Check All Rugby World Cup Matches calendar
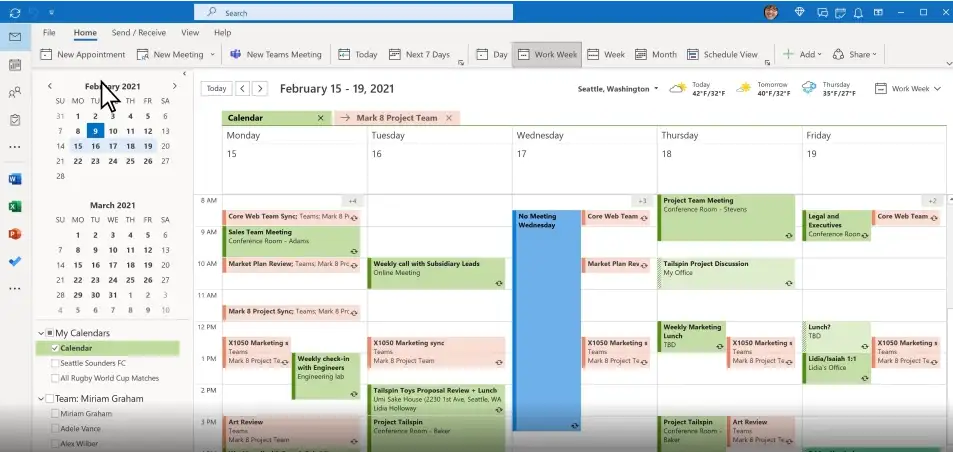Viewport: 953px width, 452px height. point(56,378)
